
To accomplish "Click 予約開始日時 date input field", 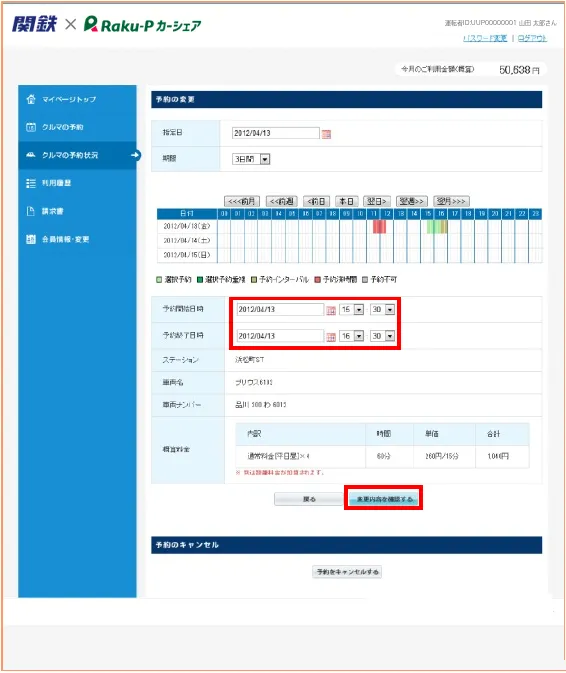I will pos(280,309).
